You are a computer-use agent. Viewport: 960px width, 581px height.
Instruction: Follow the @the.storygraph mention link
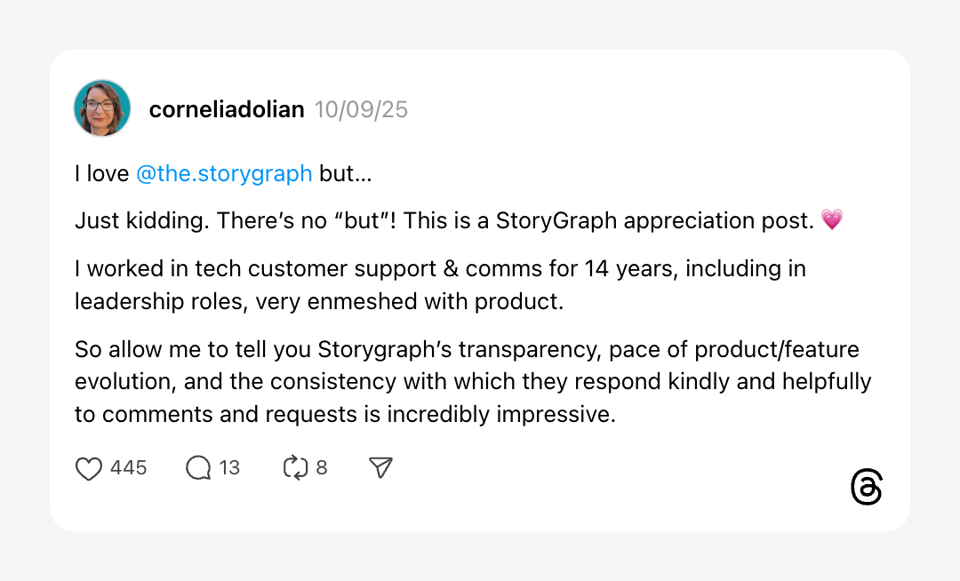click(x=224, y=174)
